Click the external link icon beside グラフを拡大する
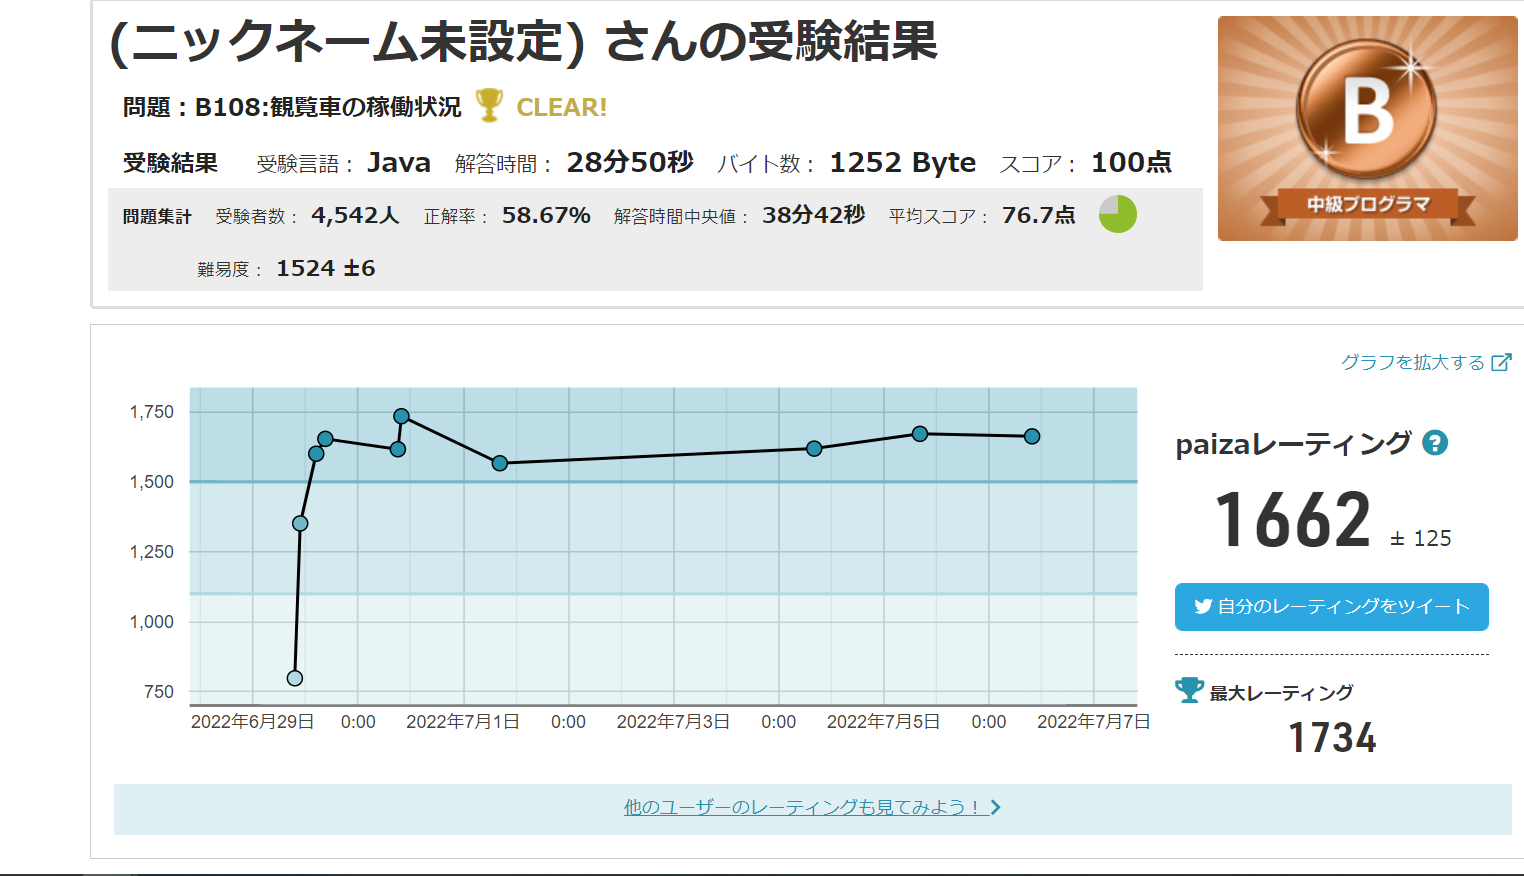 pos(1501,363)
